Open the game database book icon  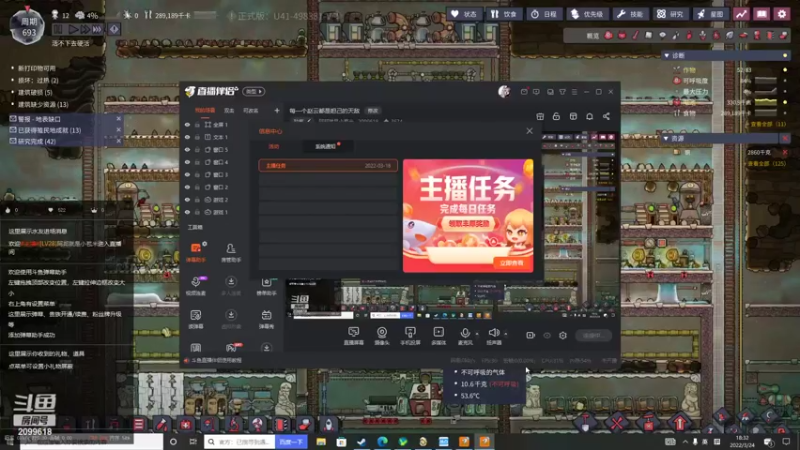pos(762,14)
